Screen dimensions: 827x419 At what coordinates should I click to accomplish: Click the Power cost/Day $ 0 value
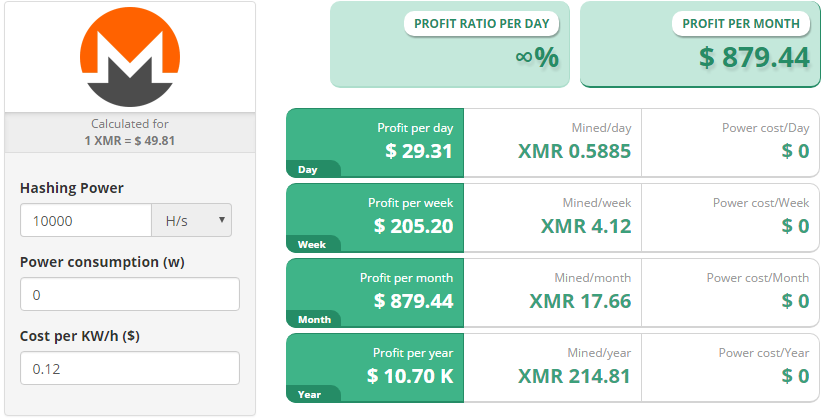click(795, 152)
